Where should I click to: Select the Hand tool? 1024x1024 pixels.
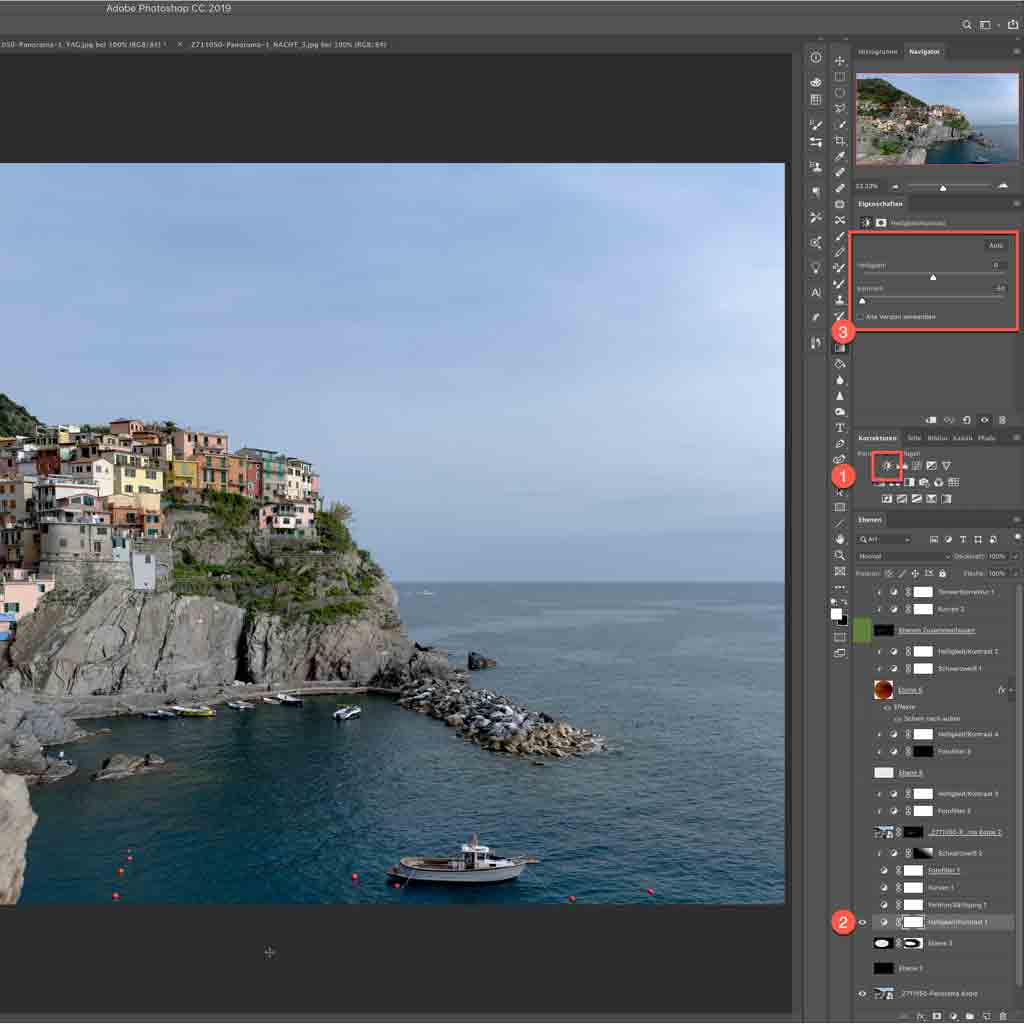pos(840,539)
